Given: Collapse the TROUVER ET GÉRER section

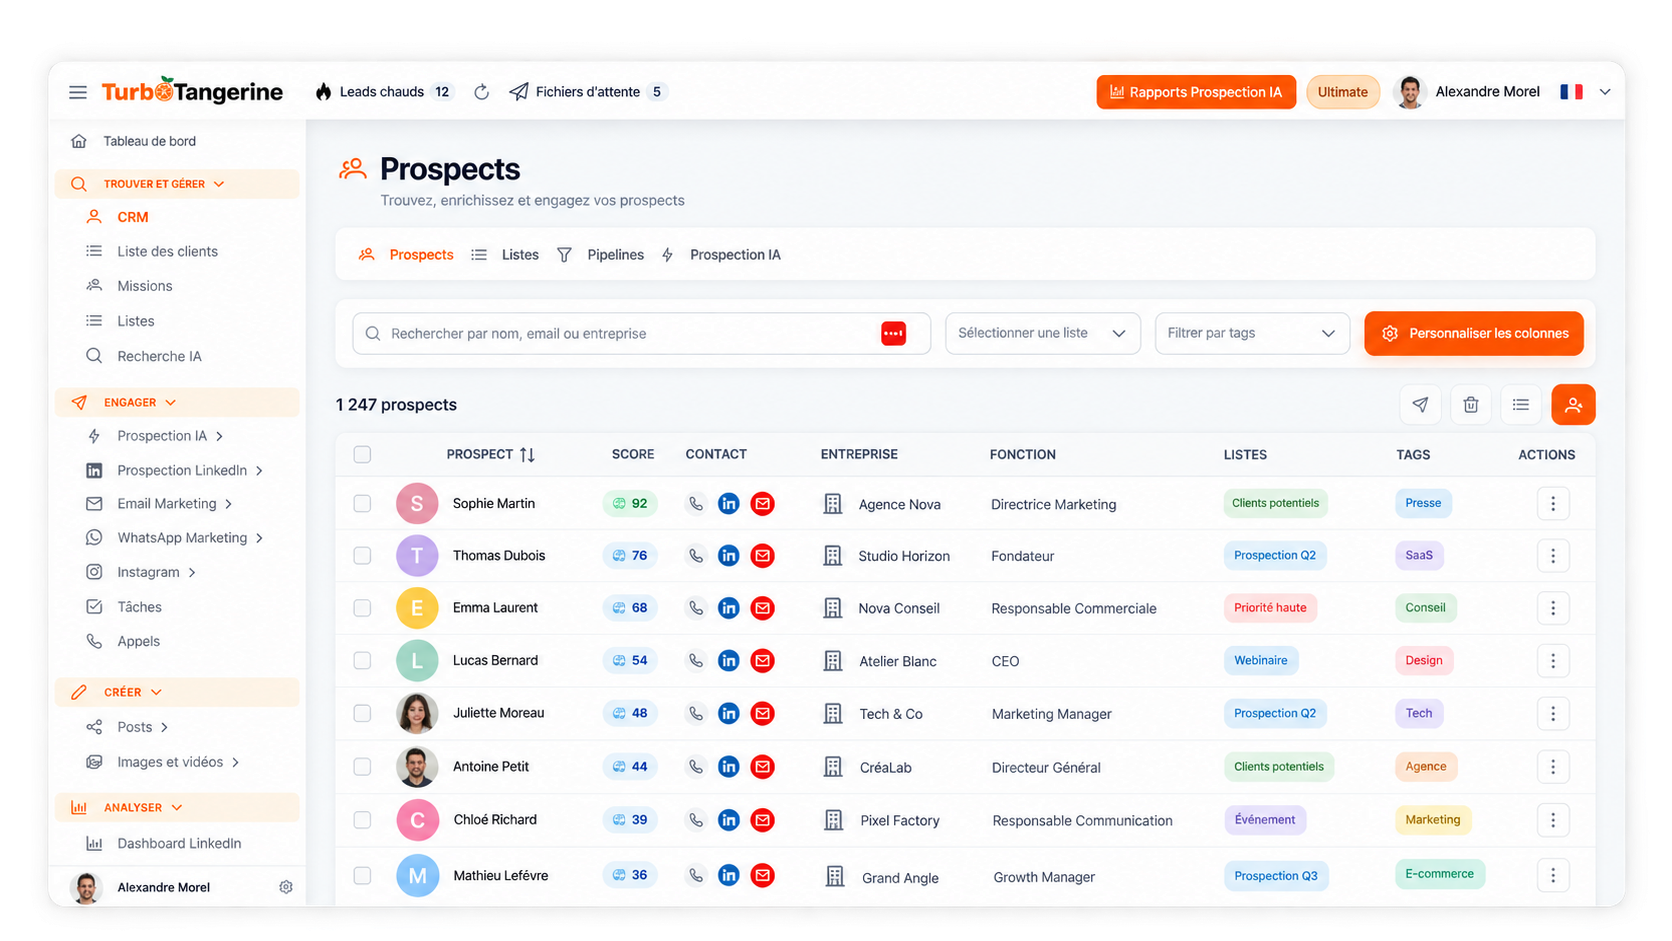Looking at the screenshot, I should coord(177,184).
